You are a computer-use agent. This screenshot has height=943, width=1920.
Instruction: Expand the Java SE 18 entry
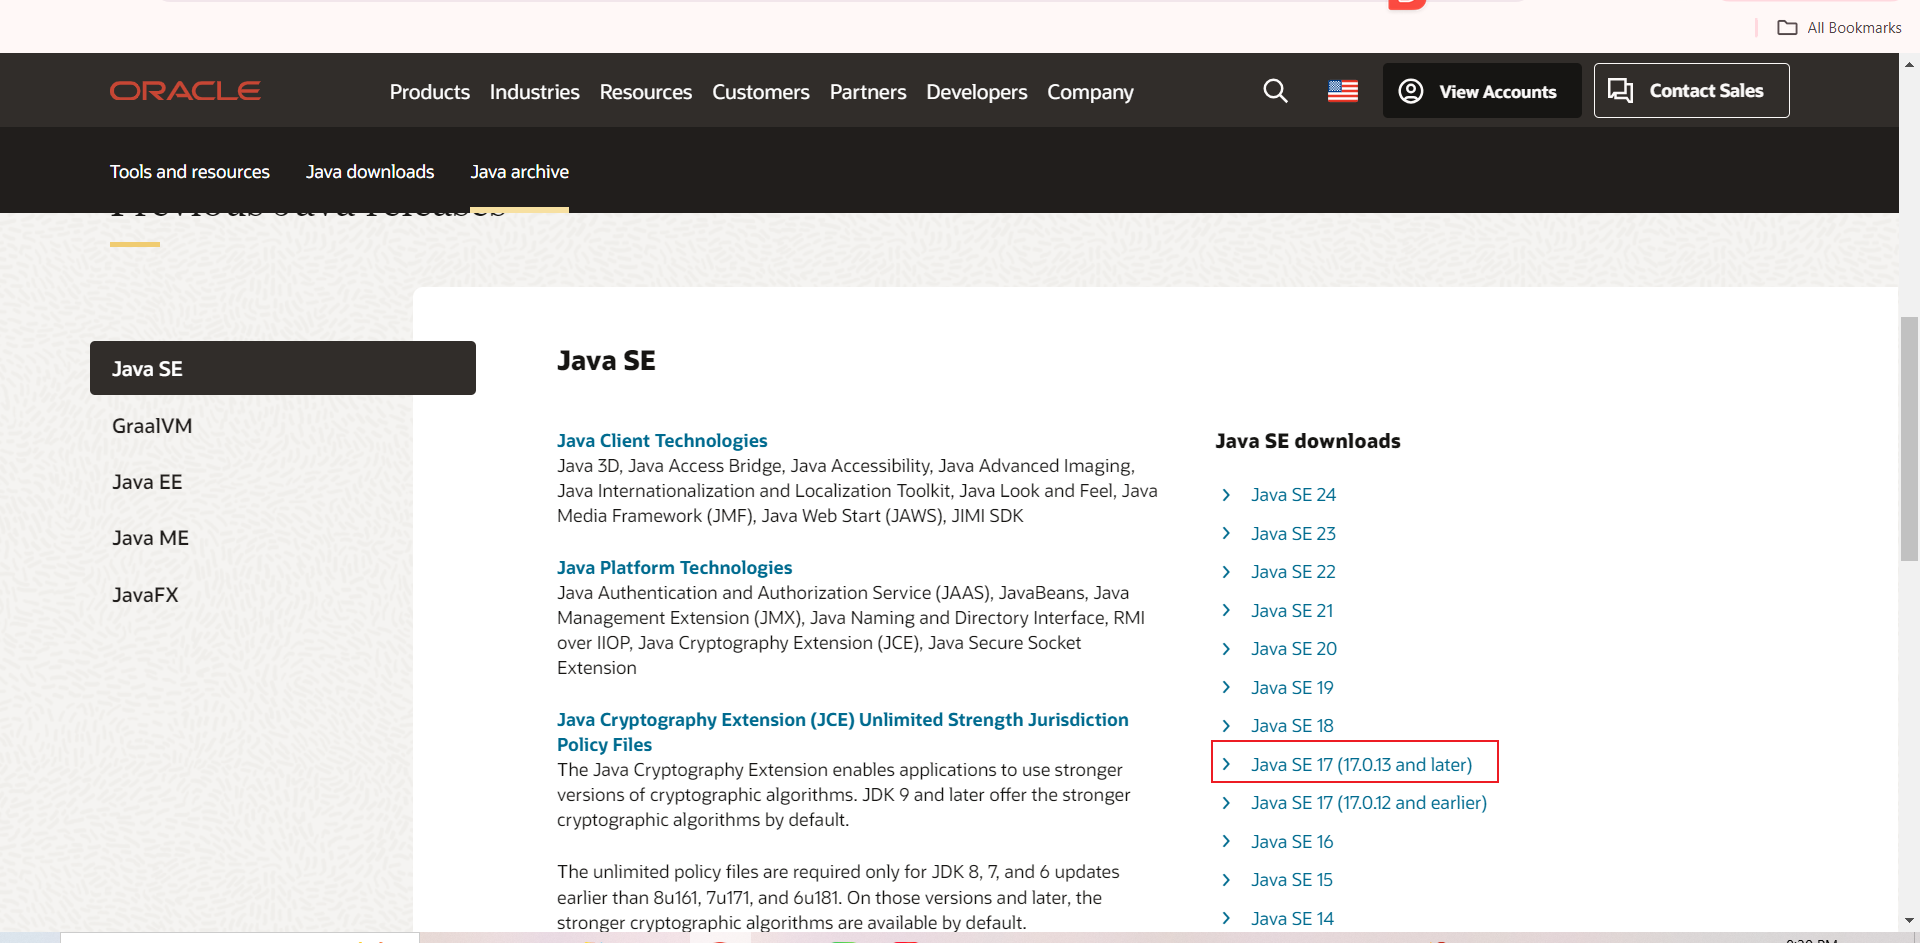(x=1292, y=725)
